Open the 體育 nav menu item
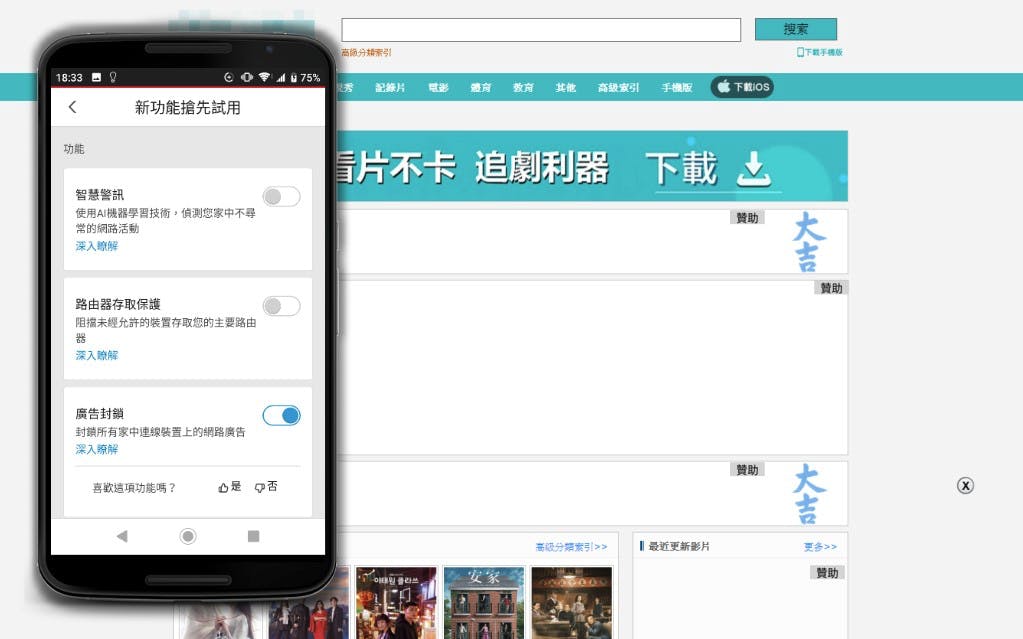 pos(481,87)
